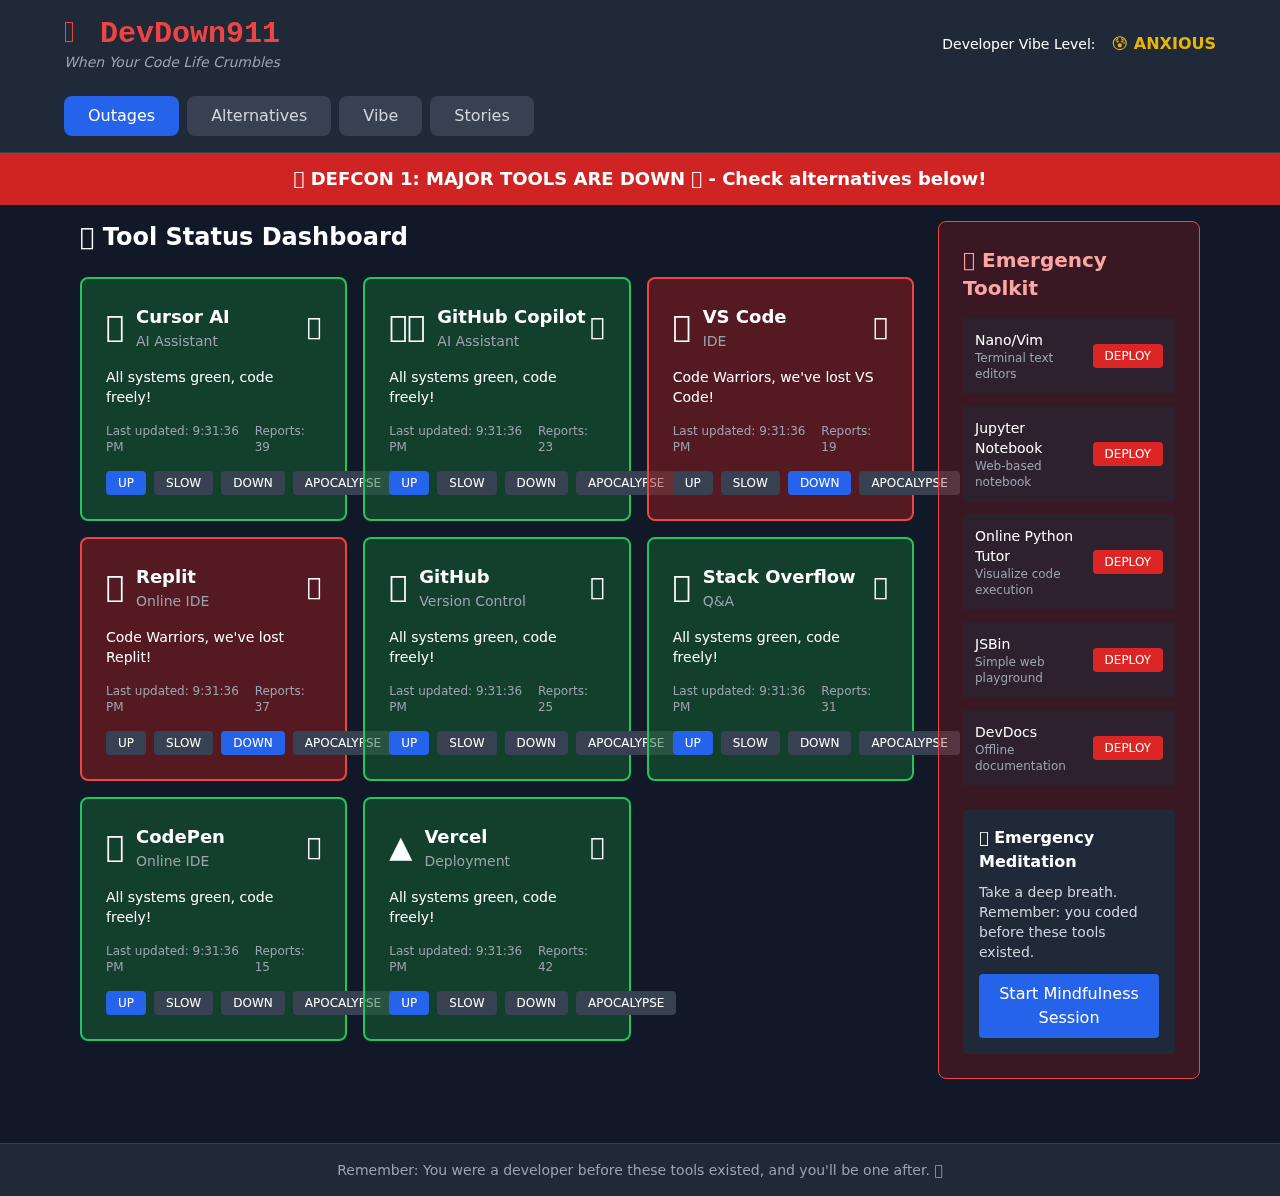Mark VS Code as APOCALYPSE
Viewport: 1280px width, 1196px height.
(909, 483)
